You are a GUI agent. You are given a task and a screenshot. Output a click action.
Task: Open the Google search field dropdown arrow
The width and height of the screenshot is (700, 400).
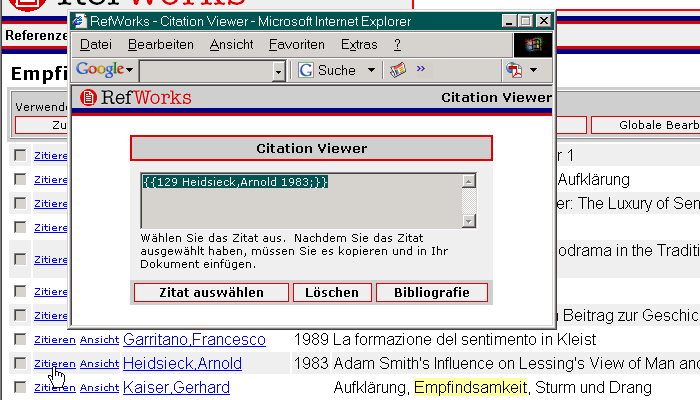coord(279,71)
